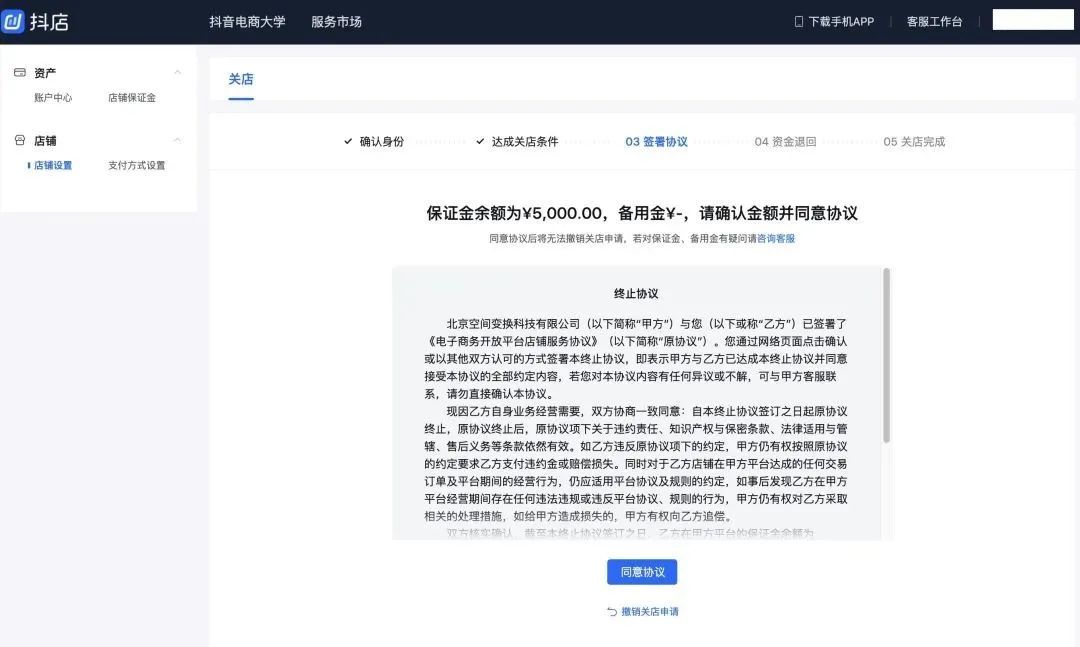Image resolution: width=1080 pixels, height=647 pixels.
Task: Select the 关店 tab
Action: (x=241, y=78)
